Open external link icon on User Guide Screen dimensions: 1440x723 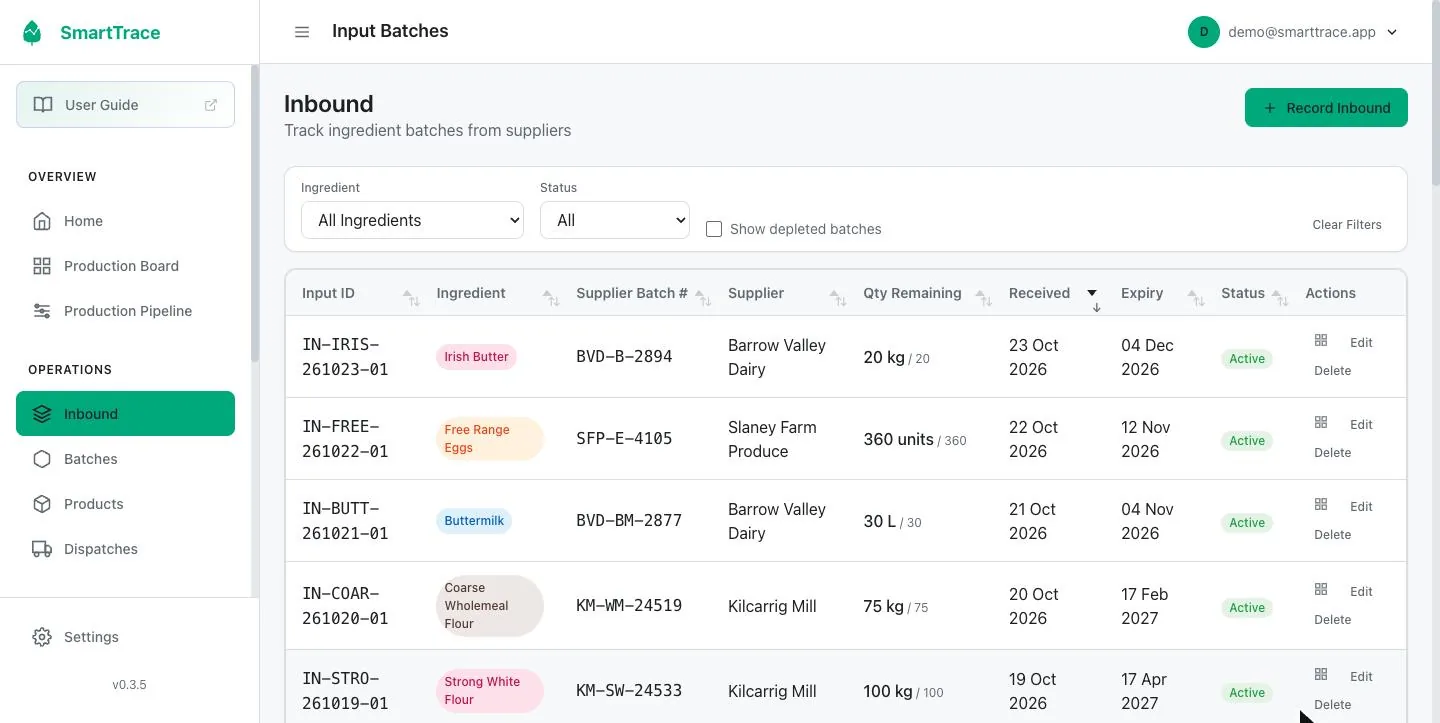pyautogui.click(x=211, y=105)
